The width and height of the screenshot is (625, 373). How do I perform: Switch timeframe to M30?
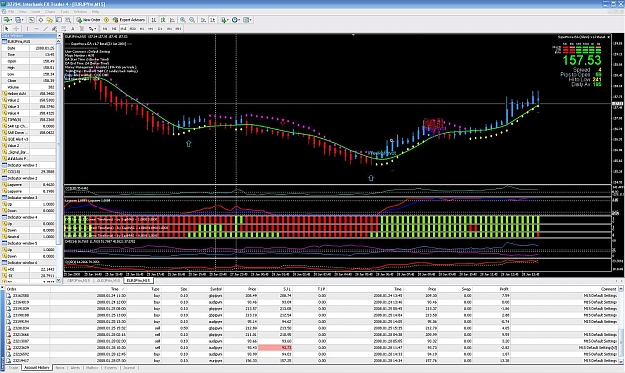pos(133,29)
